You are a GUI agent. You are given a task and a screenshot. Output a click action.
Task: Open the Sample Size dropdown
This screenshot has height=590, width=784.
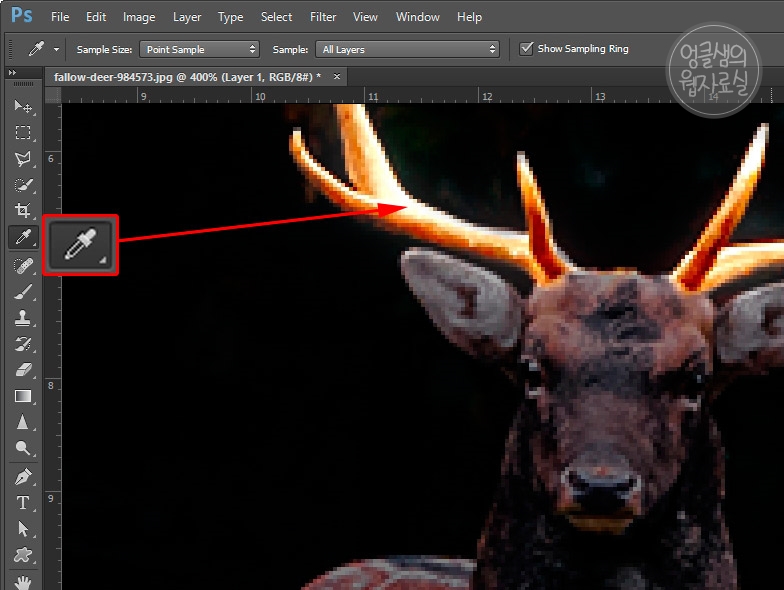pyautogui.click(x=199, y=50)
